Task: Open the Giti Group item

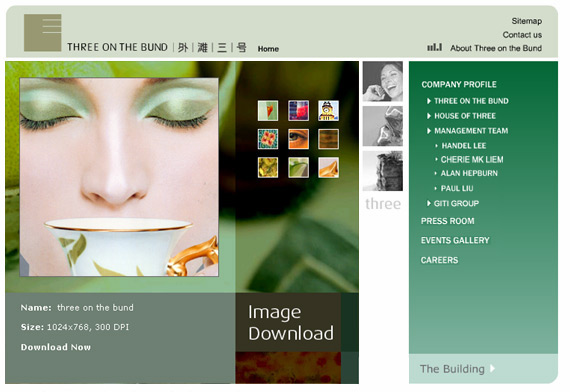Action: pos(456,203)
